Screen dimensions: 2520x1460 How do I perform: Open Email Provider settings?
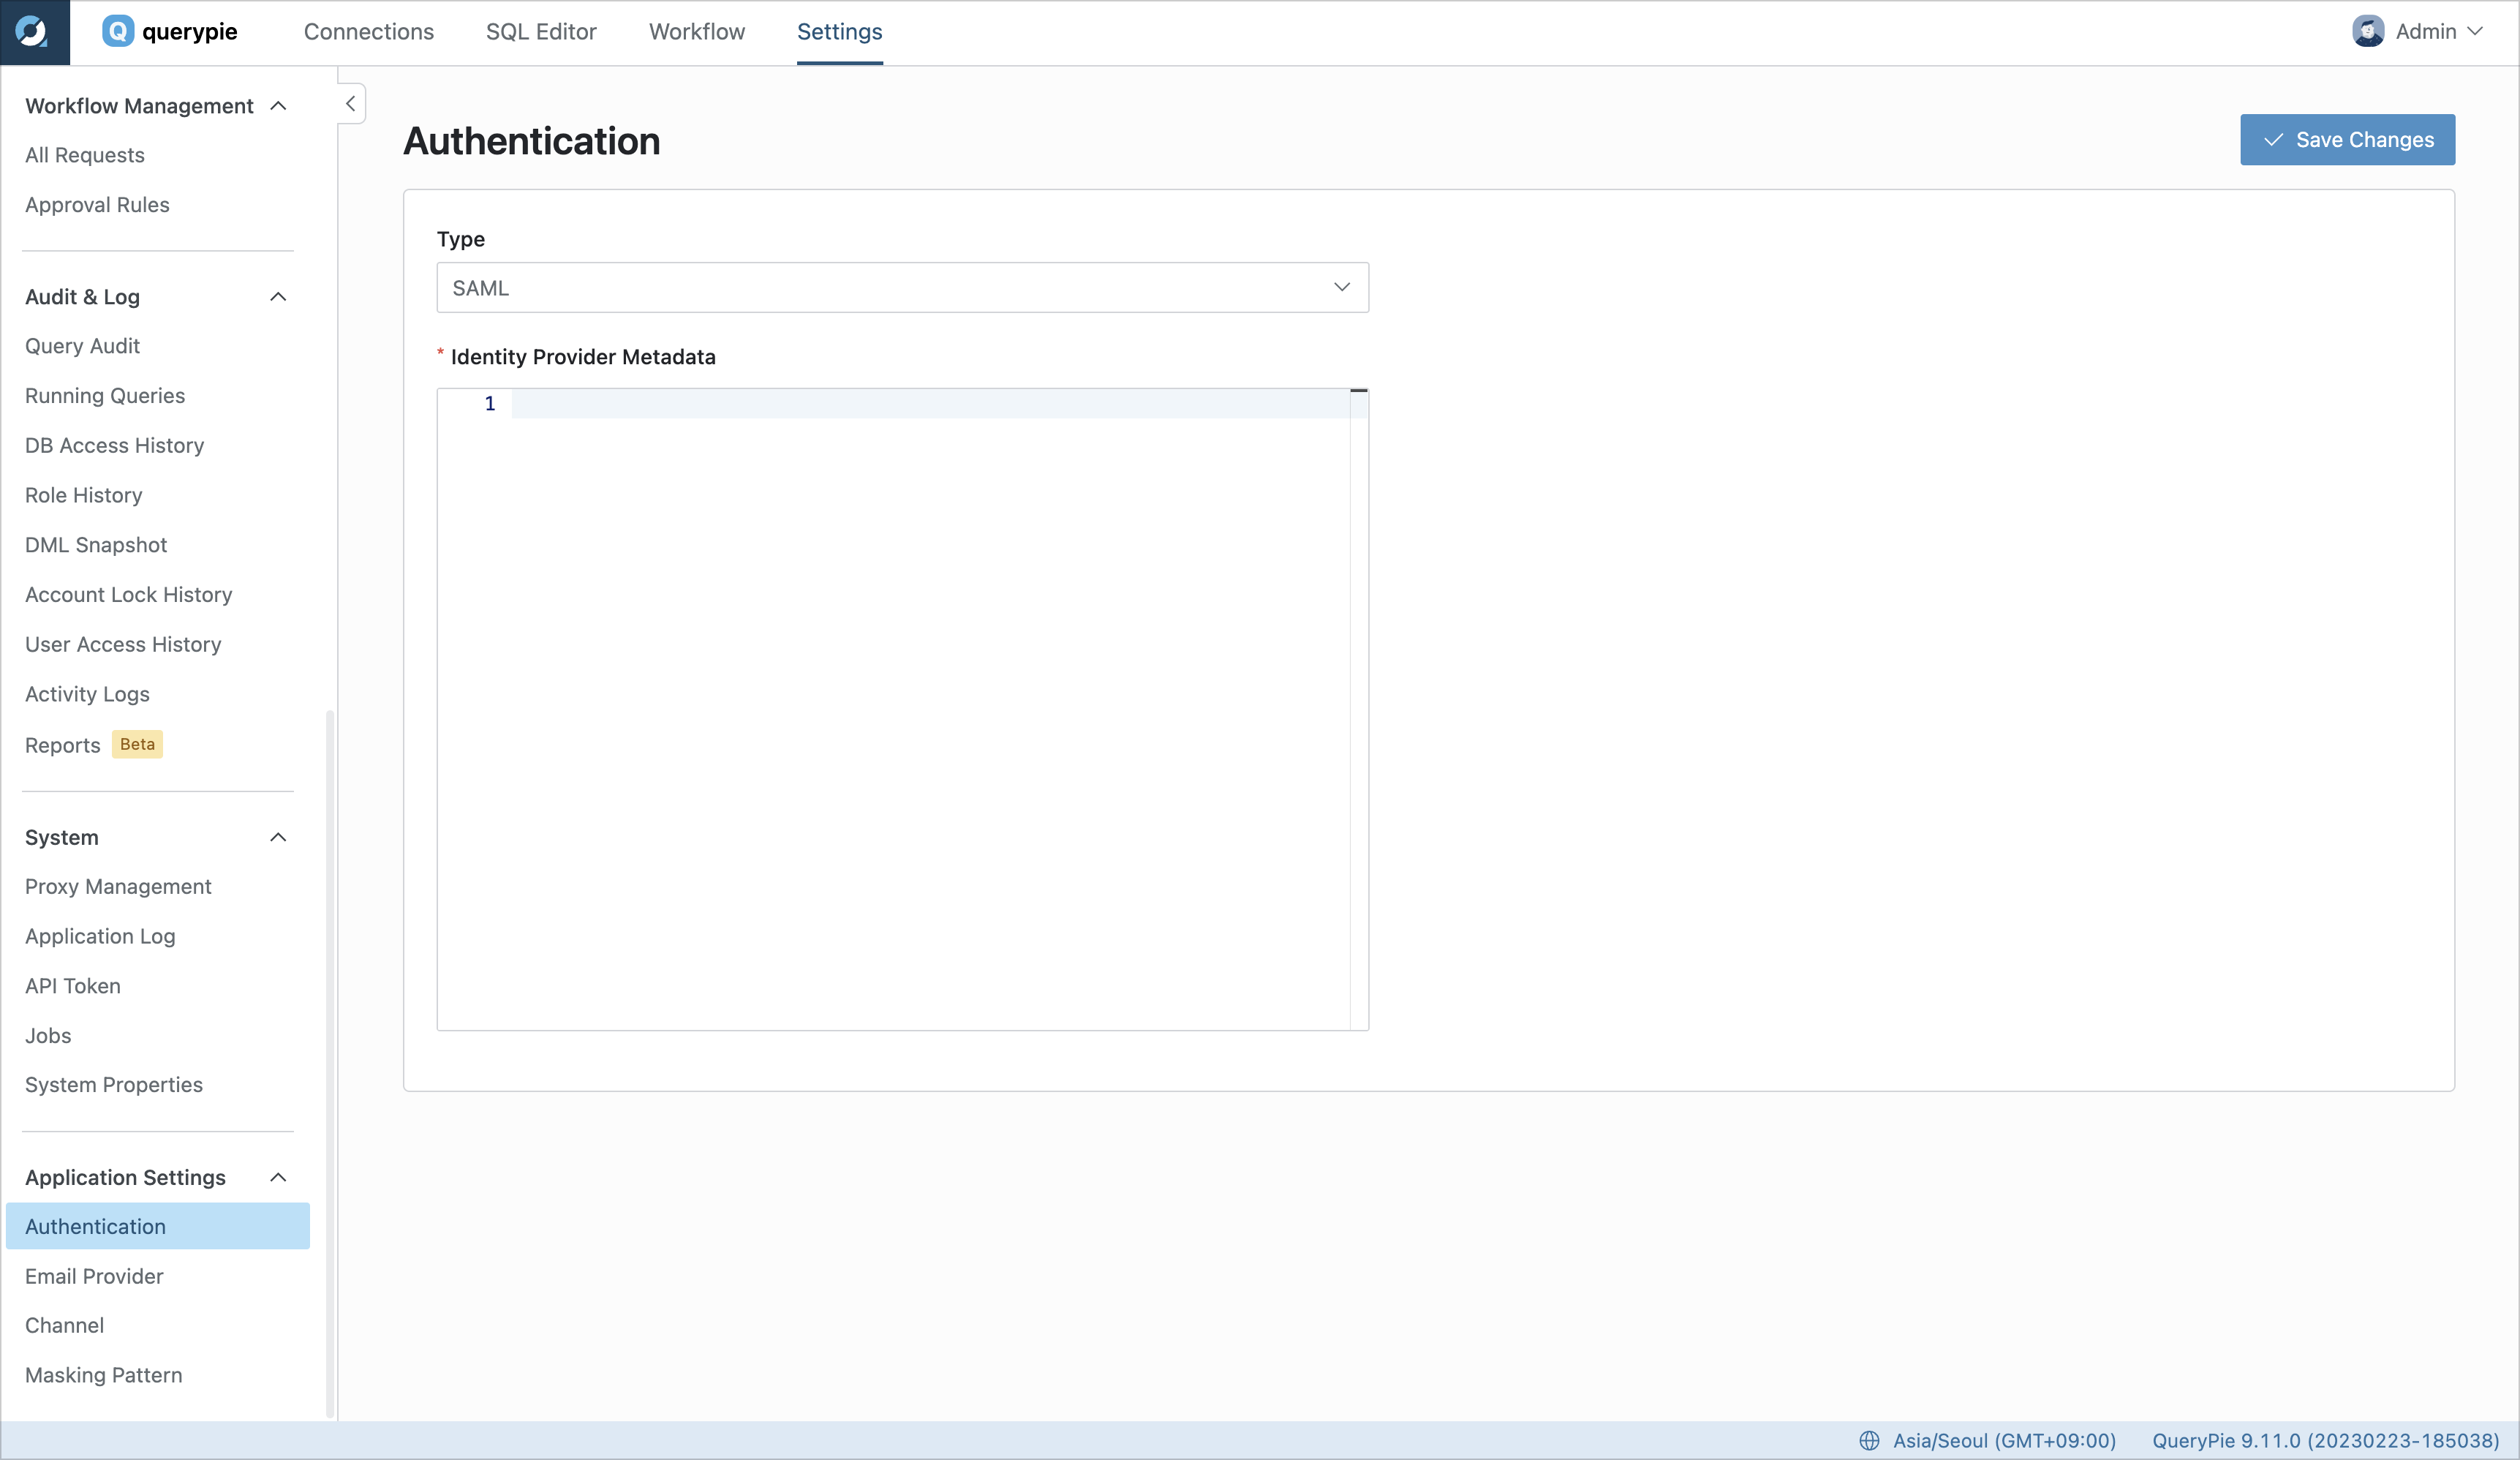click(94, 1276)
